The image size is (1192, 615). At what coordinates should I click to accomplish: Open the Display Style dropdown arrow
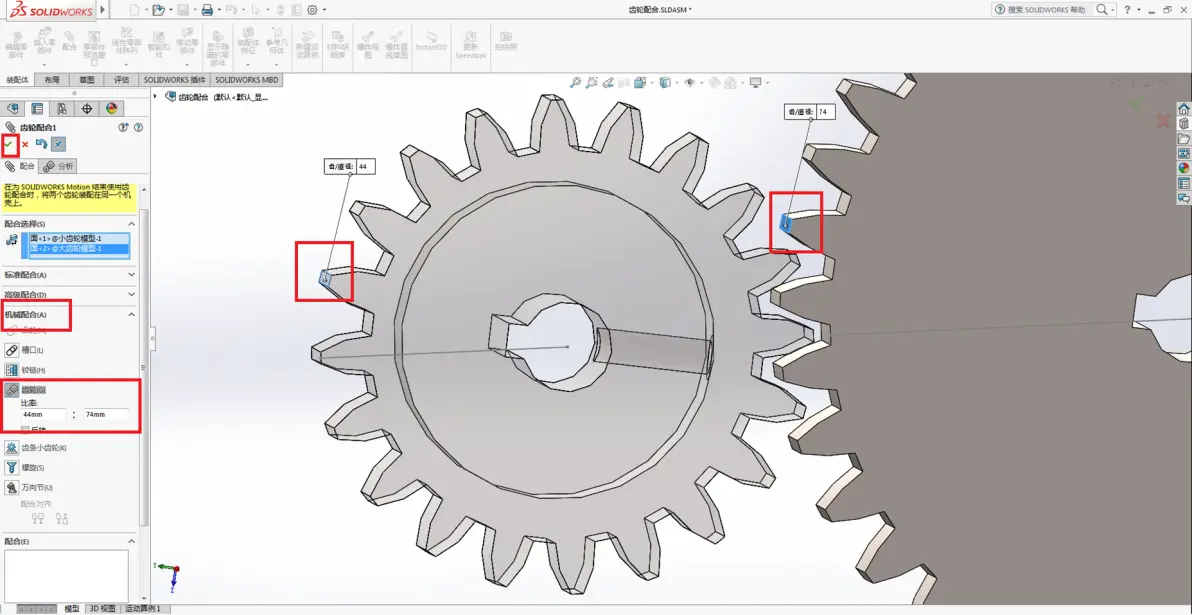click(677, 82)
